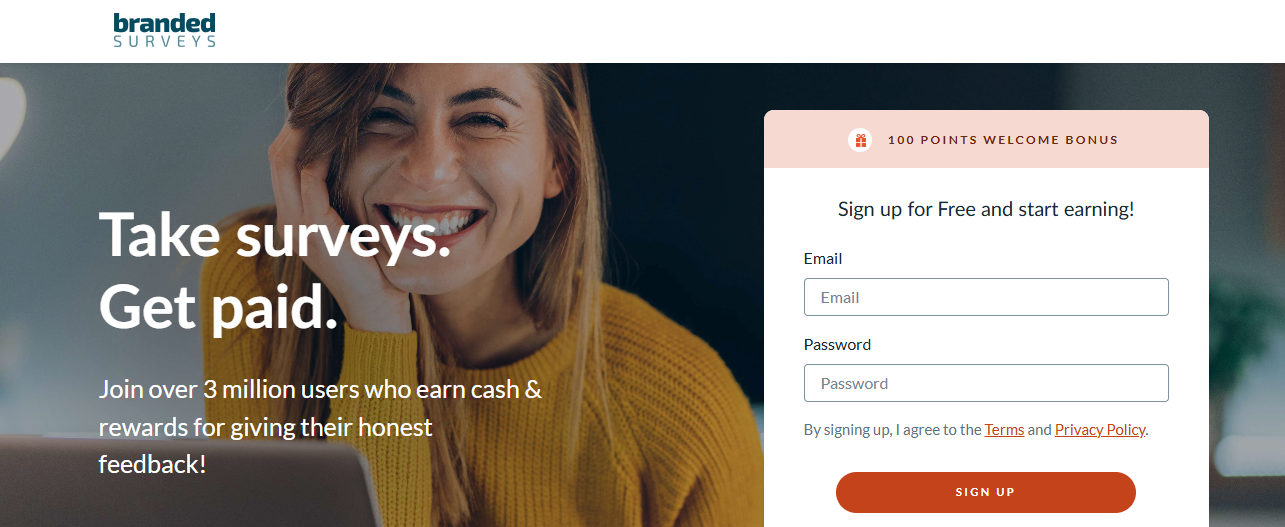Click the word 'SURVEYS' in the logo
Image resolution: width=1285 pixels, height=527 pixels.
click(x=164, y=41)
